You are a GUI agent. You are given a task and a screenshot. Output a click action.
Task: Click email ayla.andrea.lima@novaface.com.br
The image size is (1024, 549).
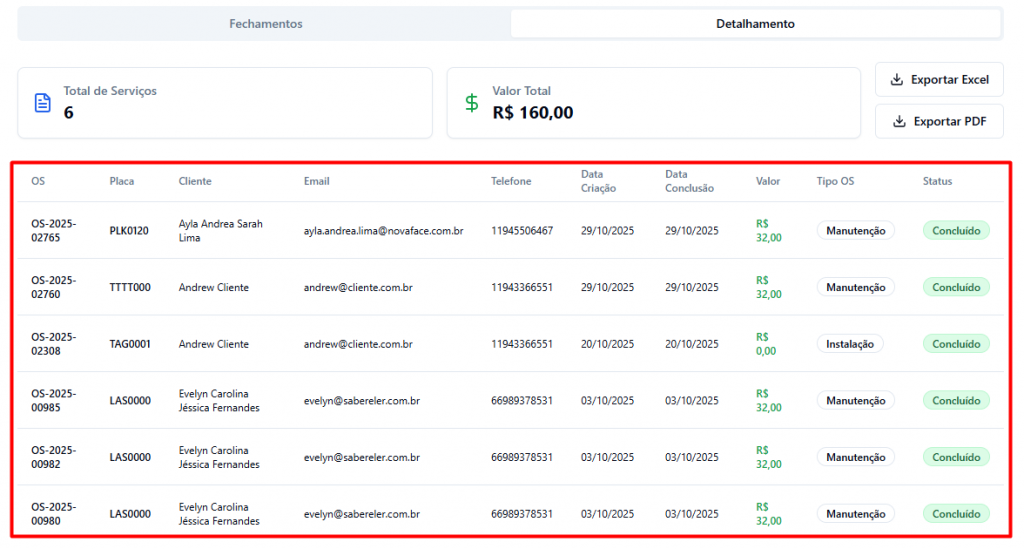(x=383, y=231)
